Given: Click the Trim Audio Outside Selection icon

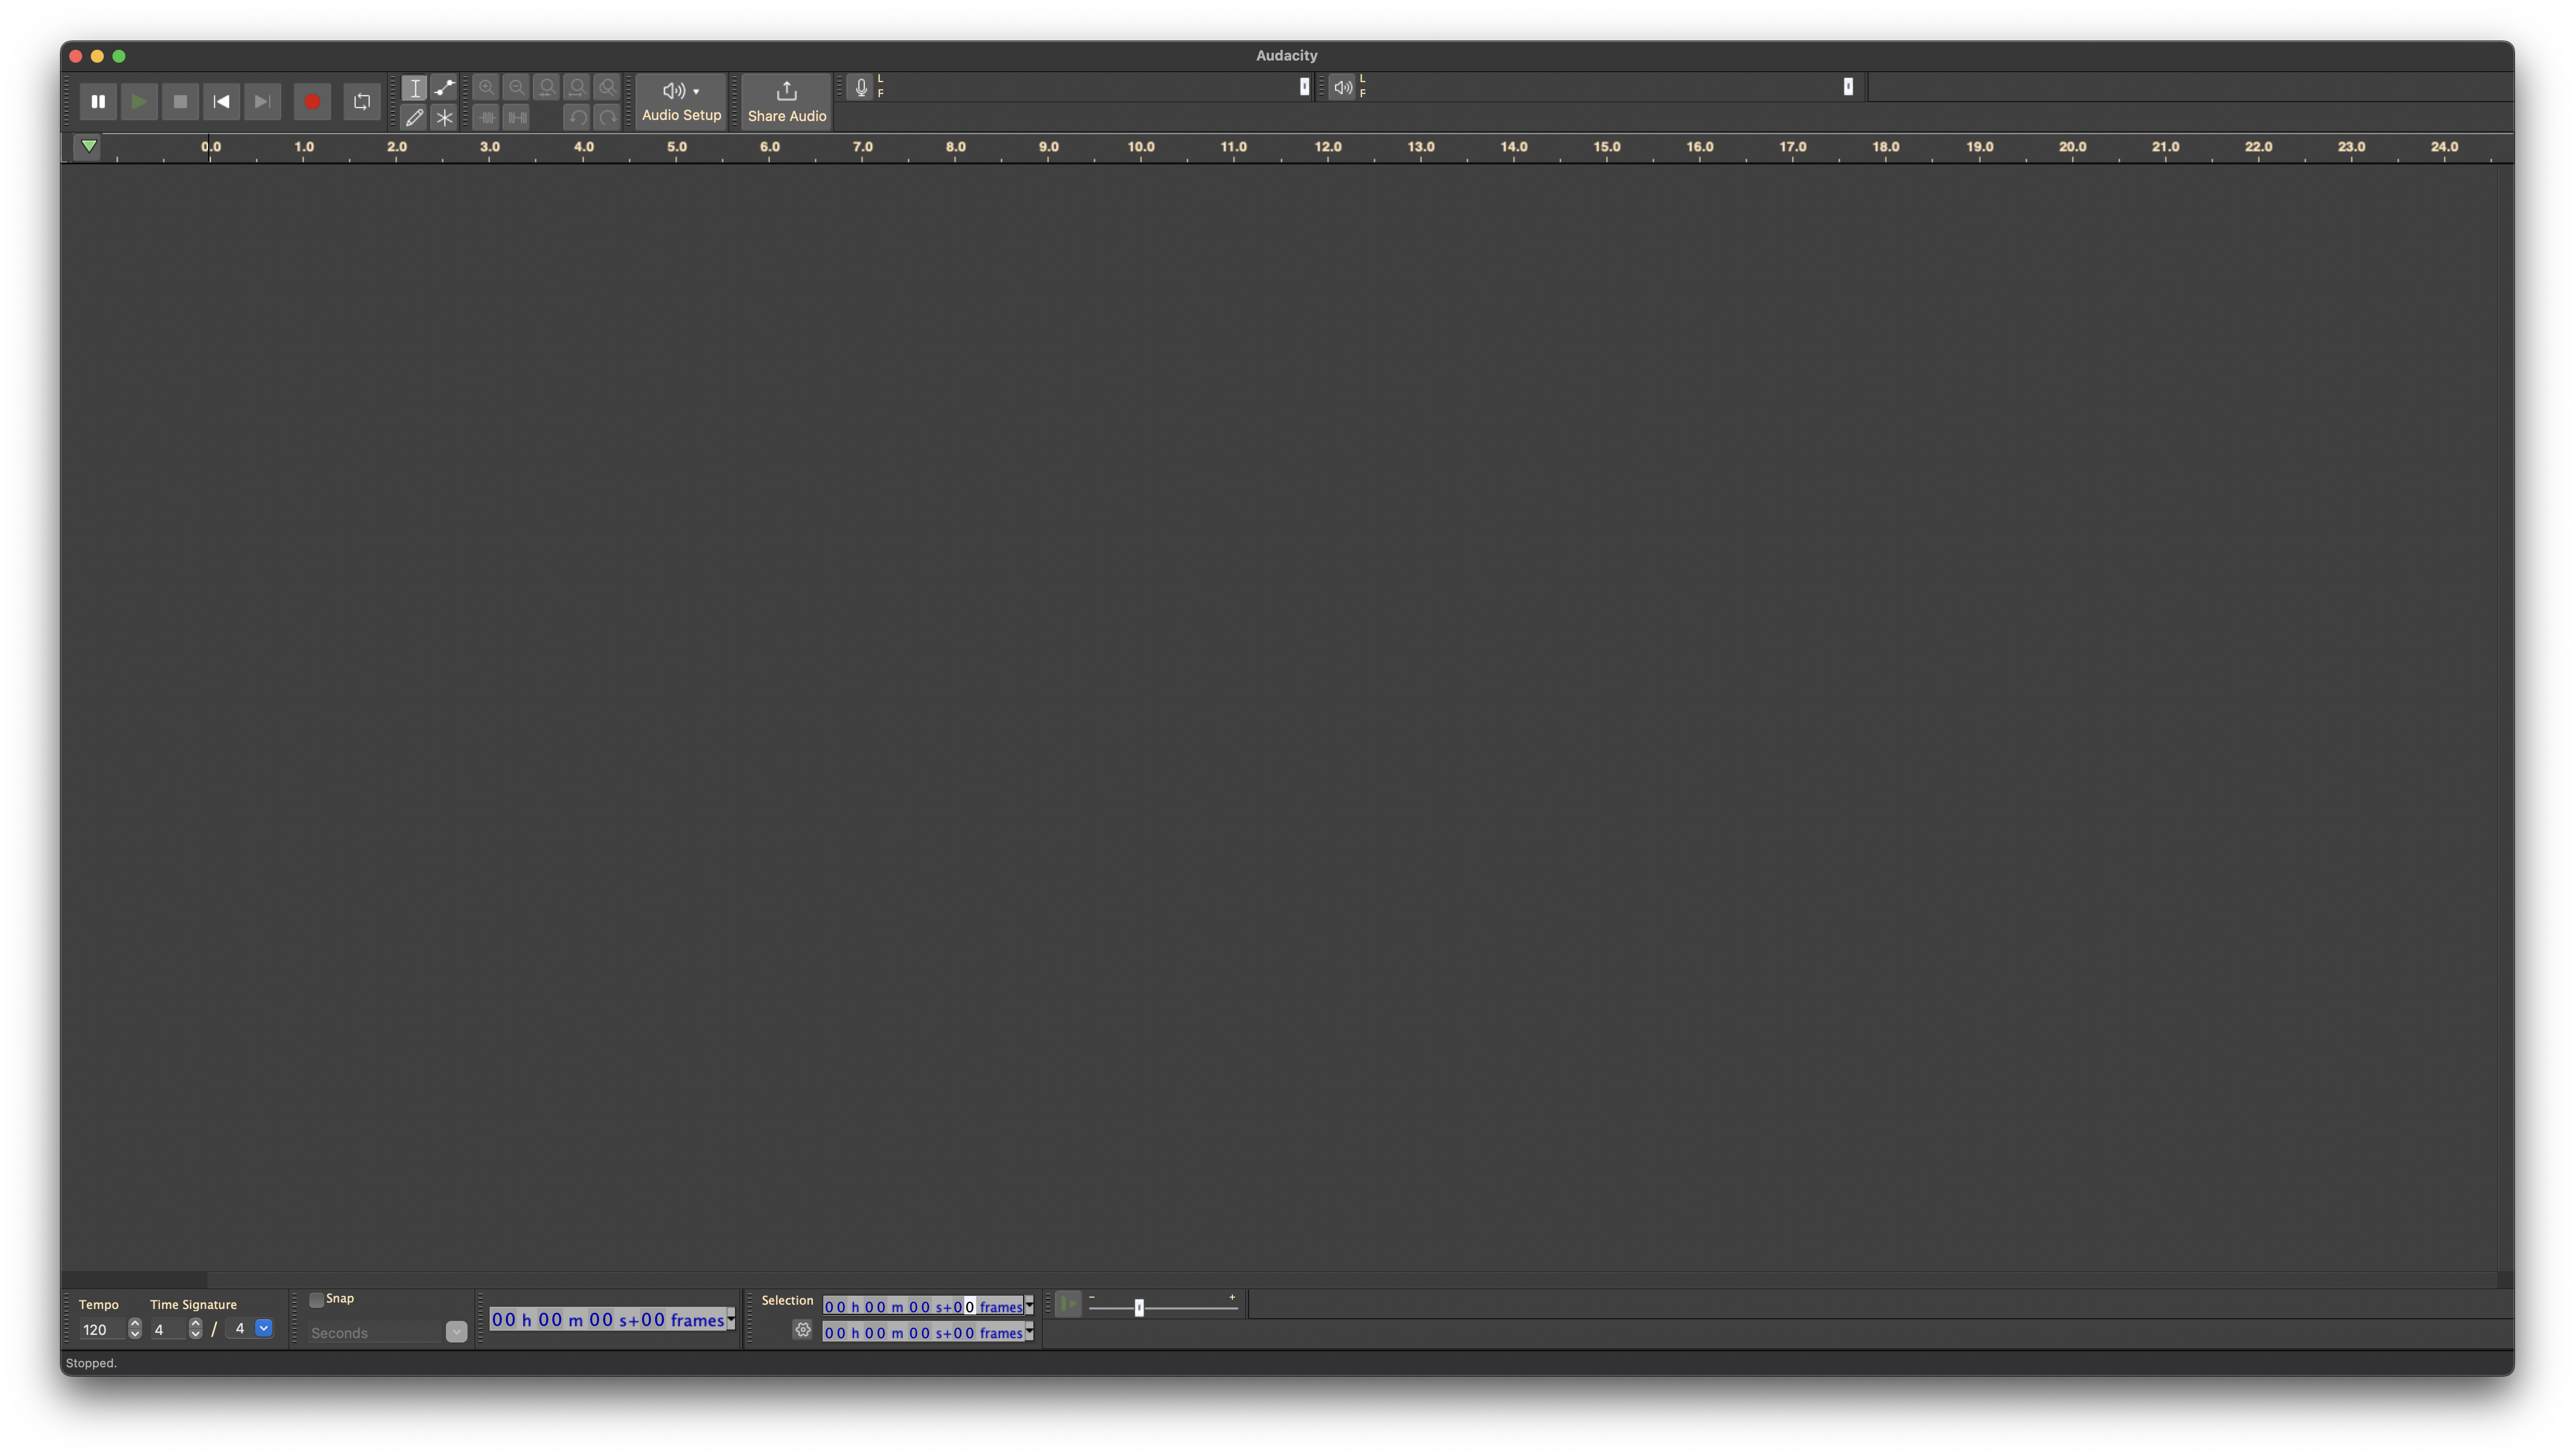Looking at the screenshot, I should (x=487, y=117).
